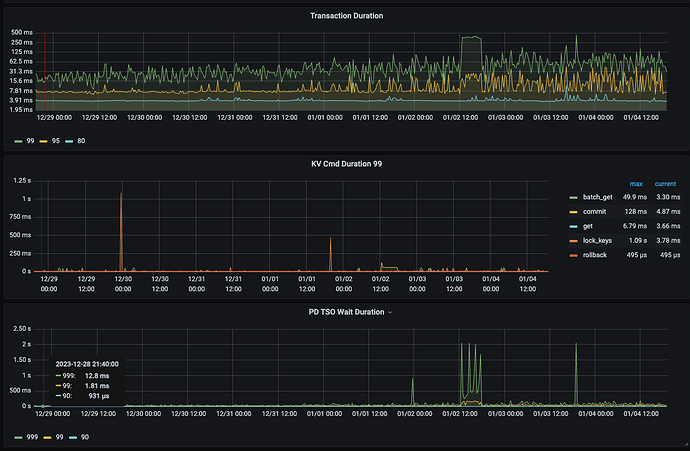Click the 1.81 ms value in the PD TSO tooltip
690x451 pixels.
click(97, 386)
